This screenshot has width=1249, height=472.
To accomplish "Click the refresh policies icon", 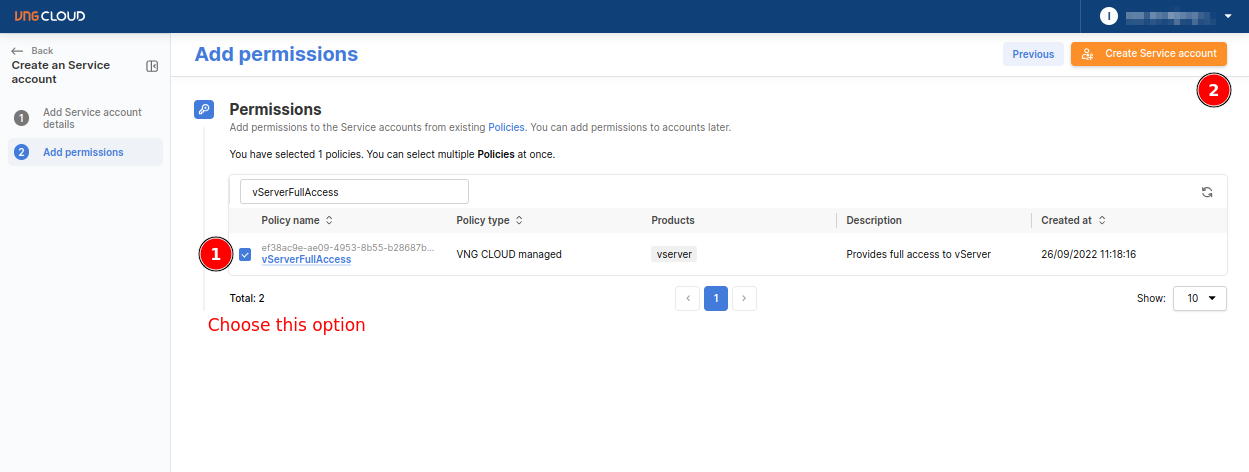I will [x=1207, y=192].
